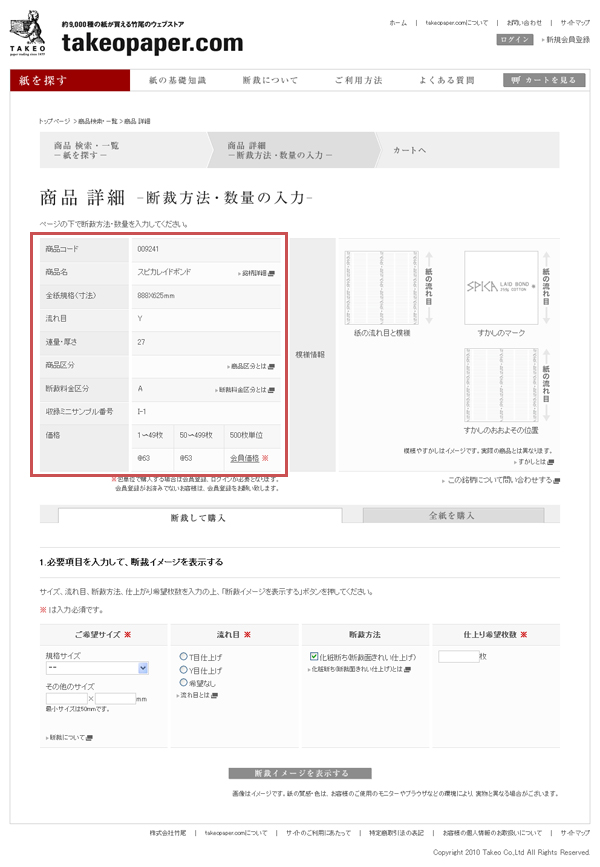Image resolution: width=600 pixels, height=867 pixels.
Task: Open the 銘柄詳細 popup icon link
Action: coord(257,272)
